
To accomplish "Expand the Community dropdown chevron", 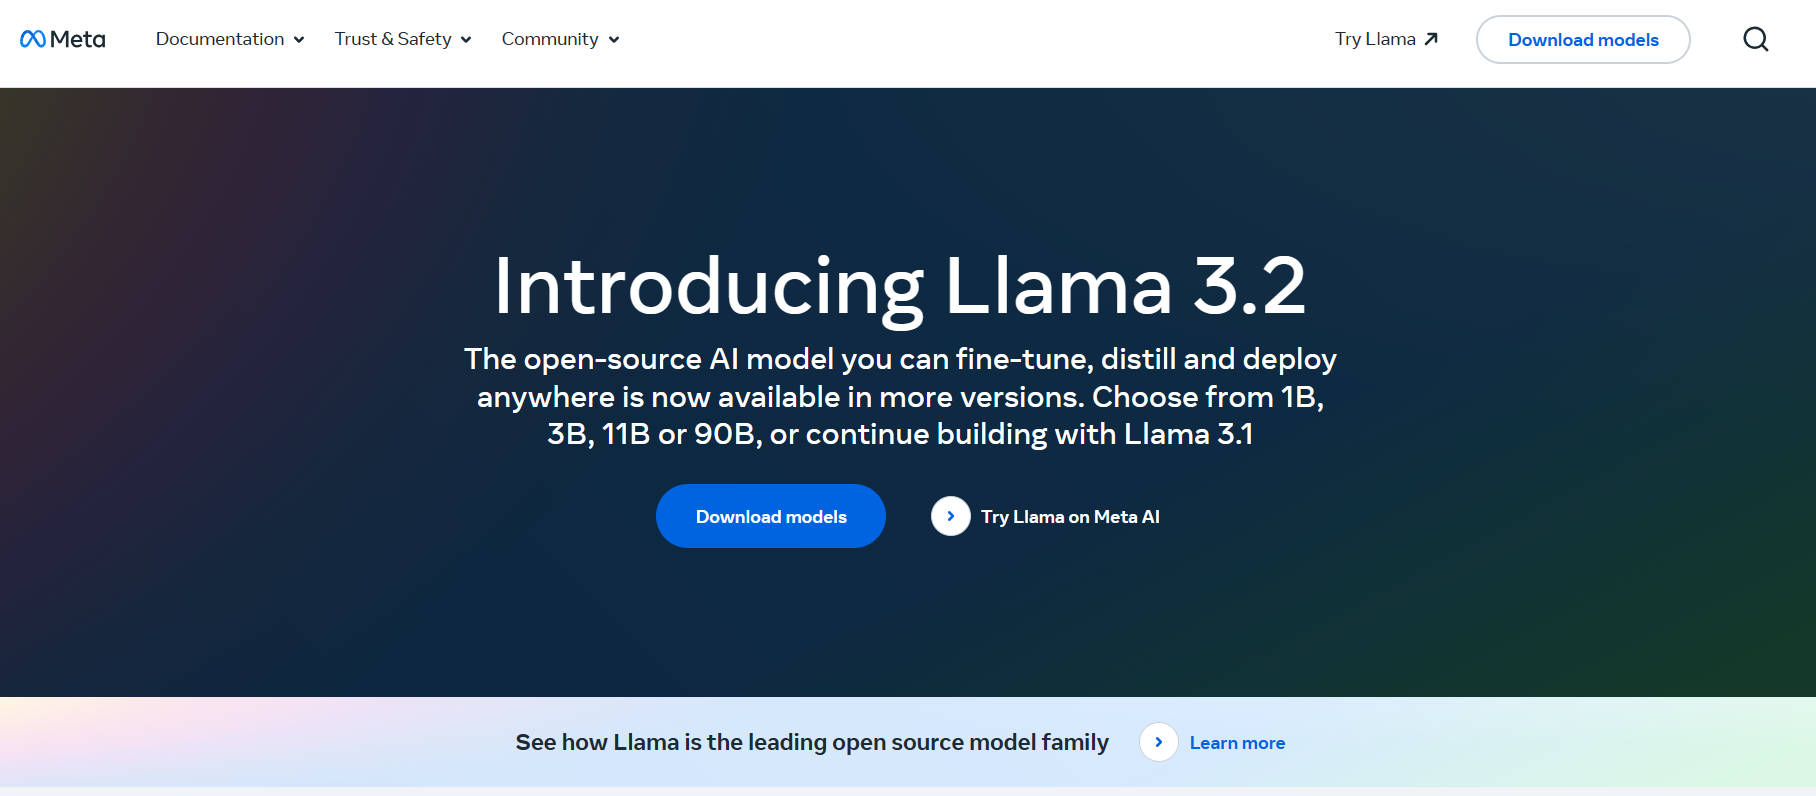I will coord(614,40).
